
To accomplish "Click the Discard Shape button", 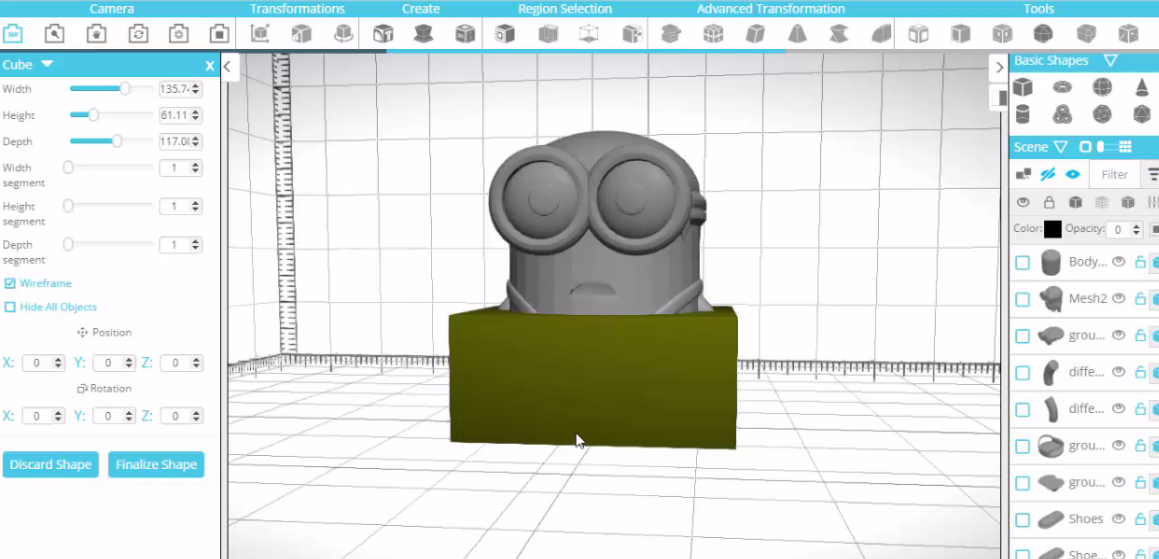I will click(50, 464).
